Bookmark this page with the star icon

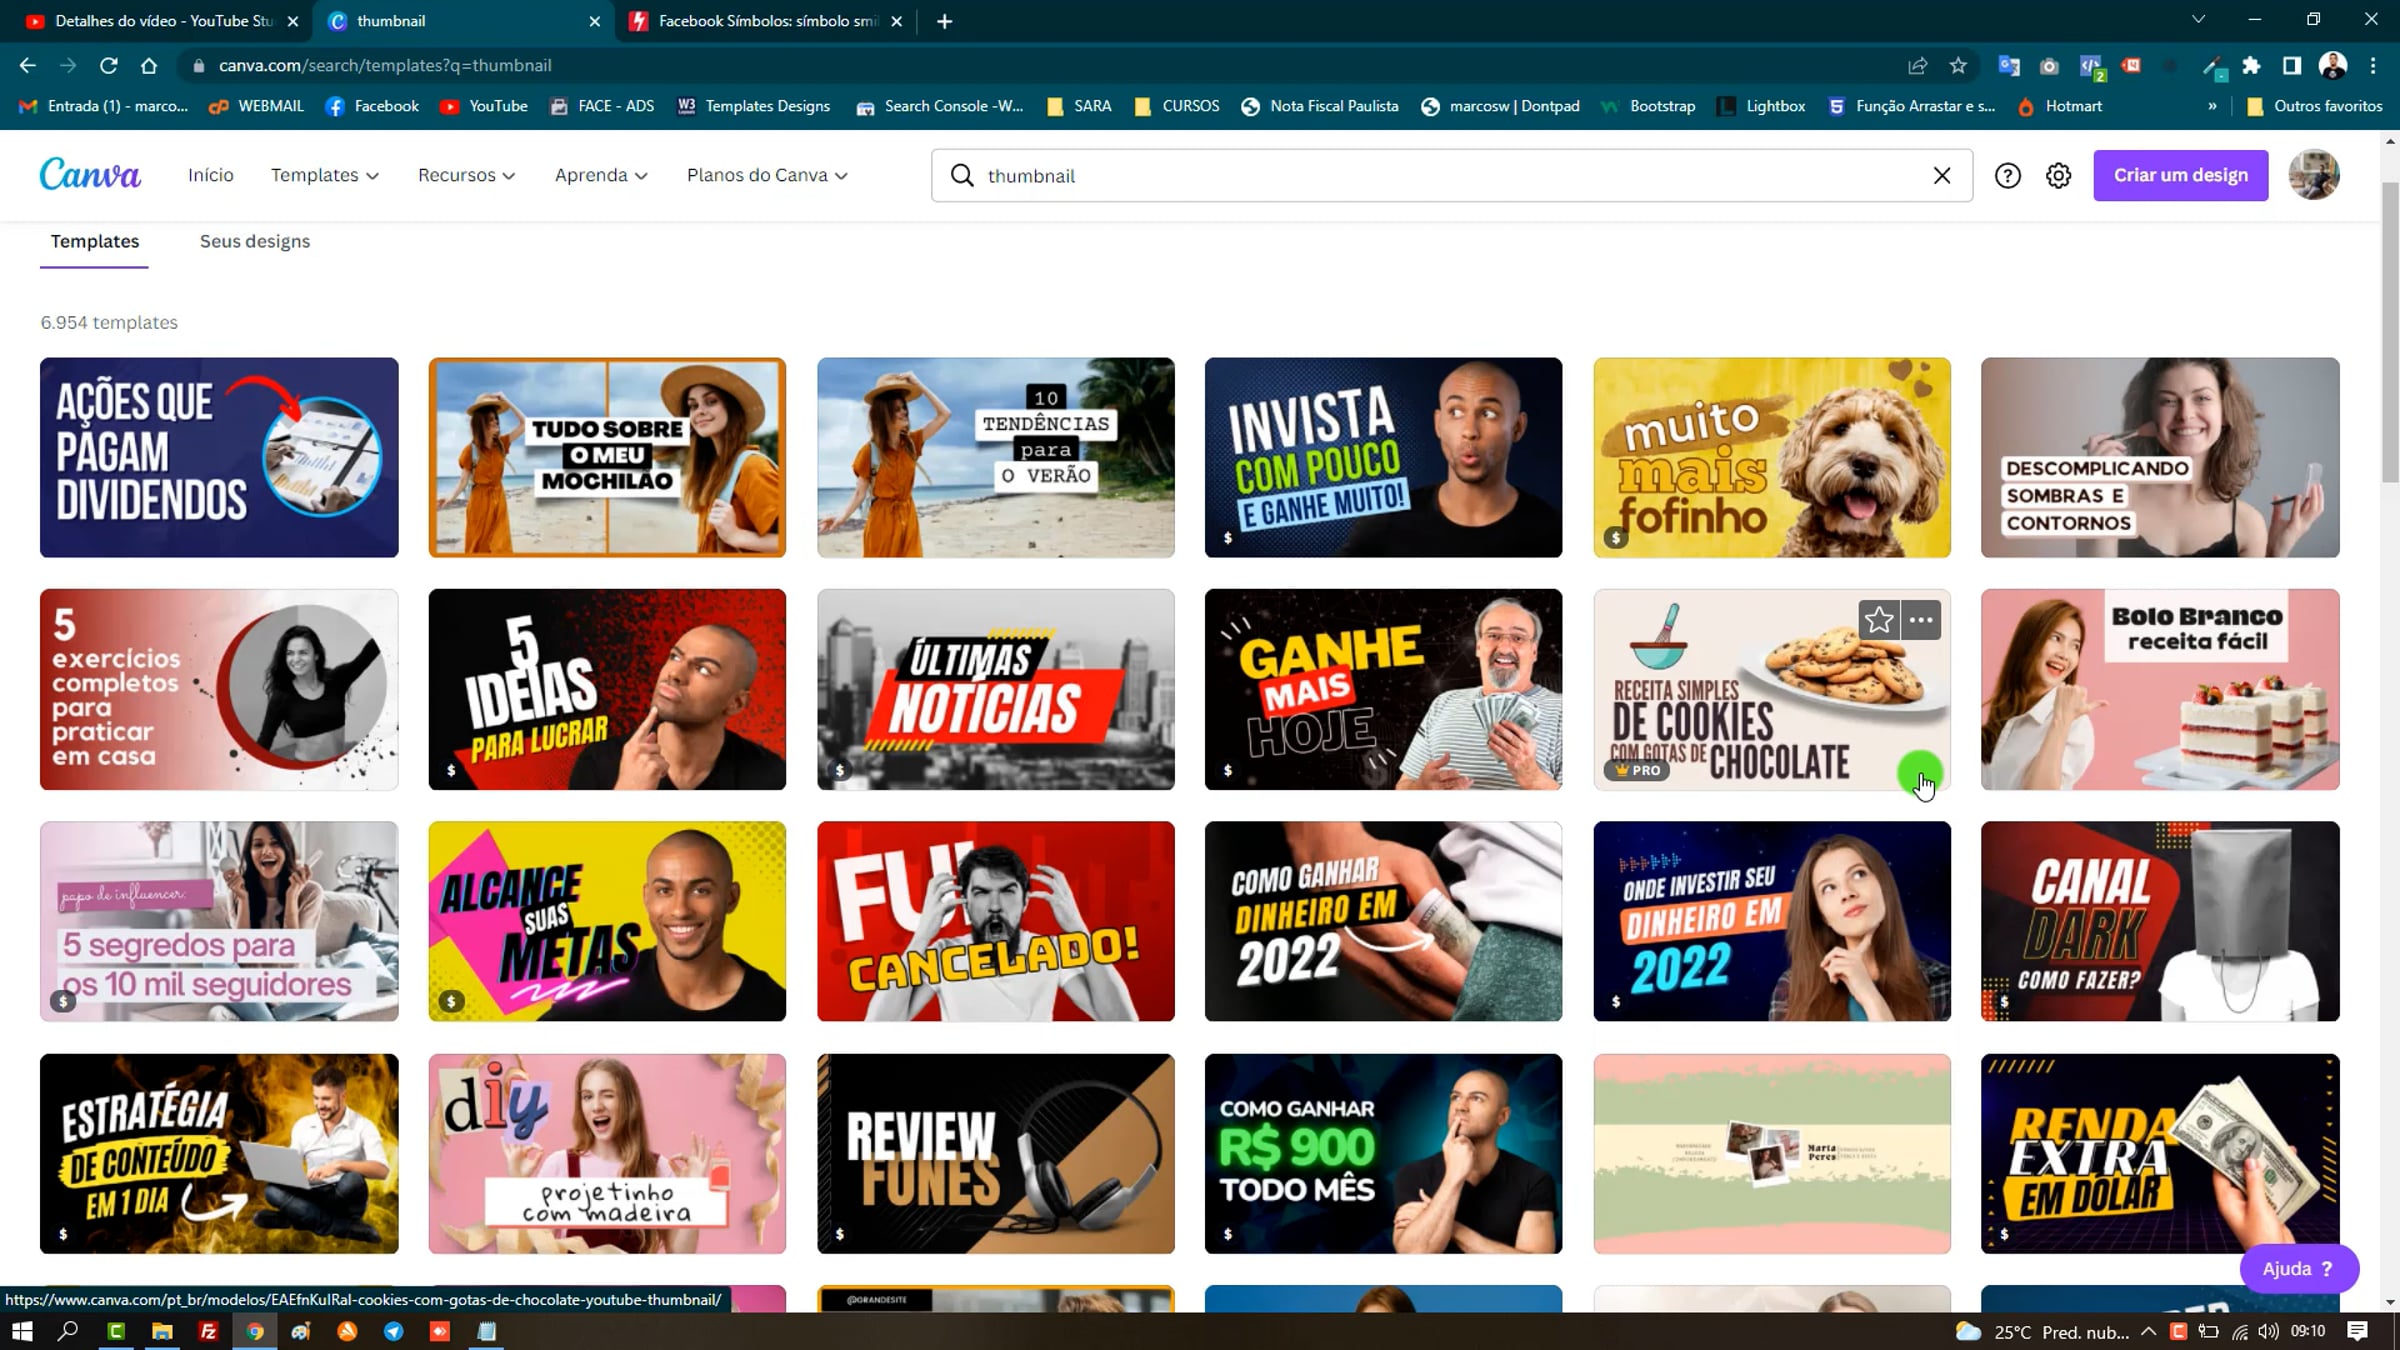[1958, 66]
